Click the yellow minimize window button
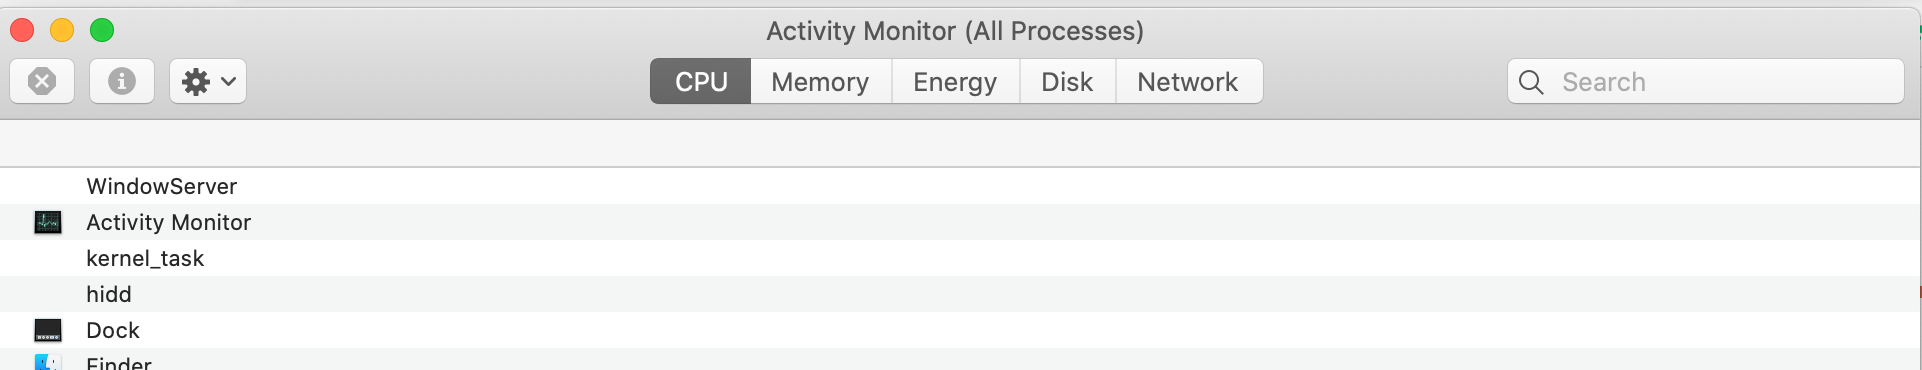1922x370 pixels. (62, 31)
